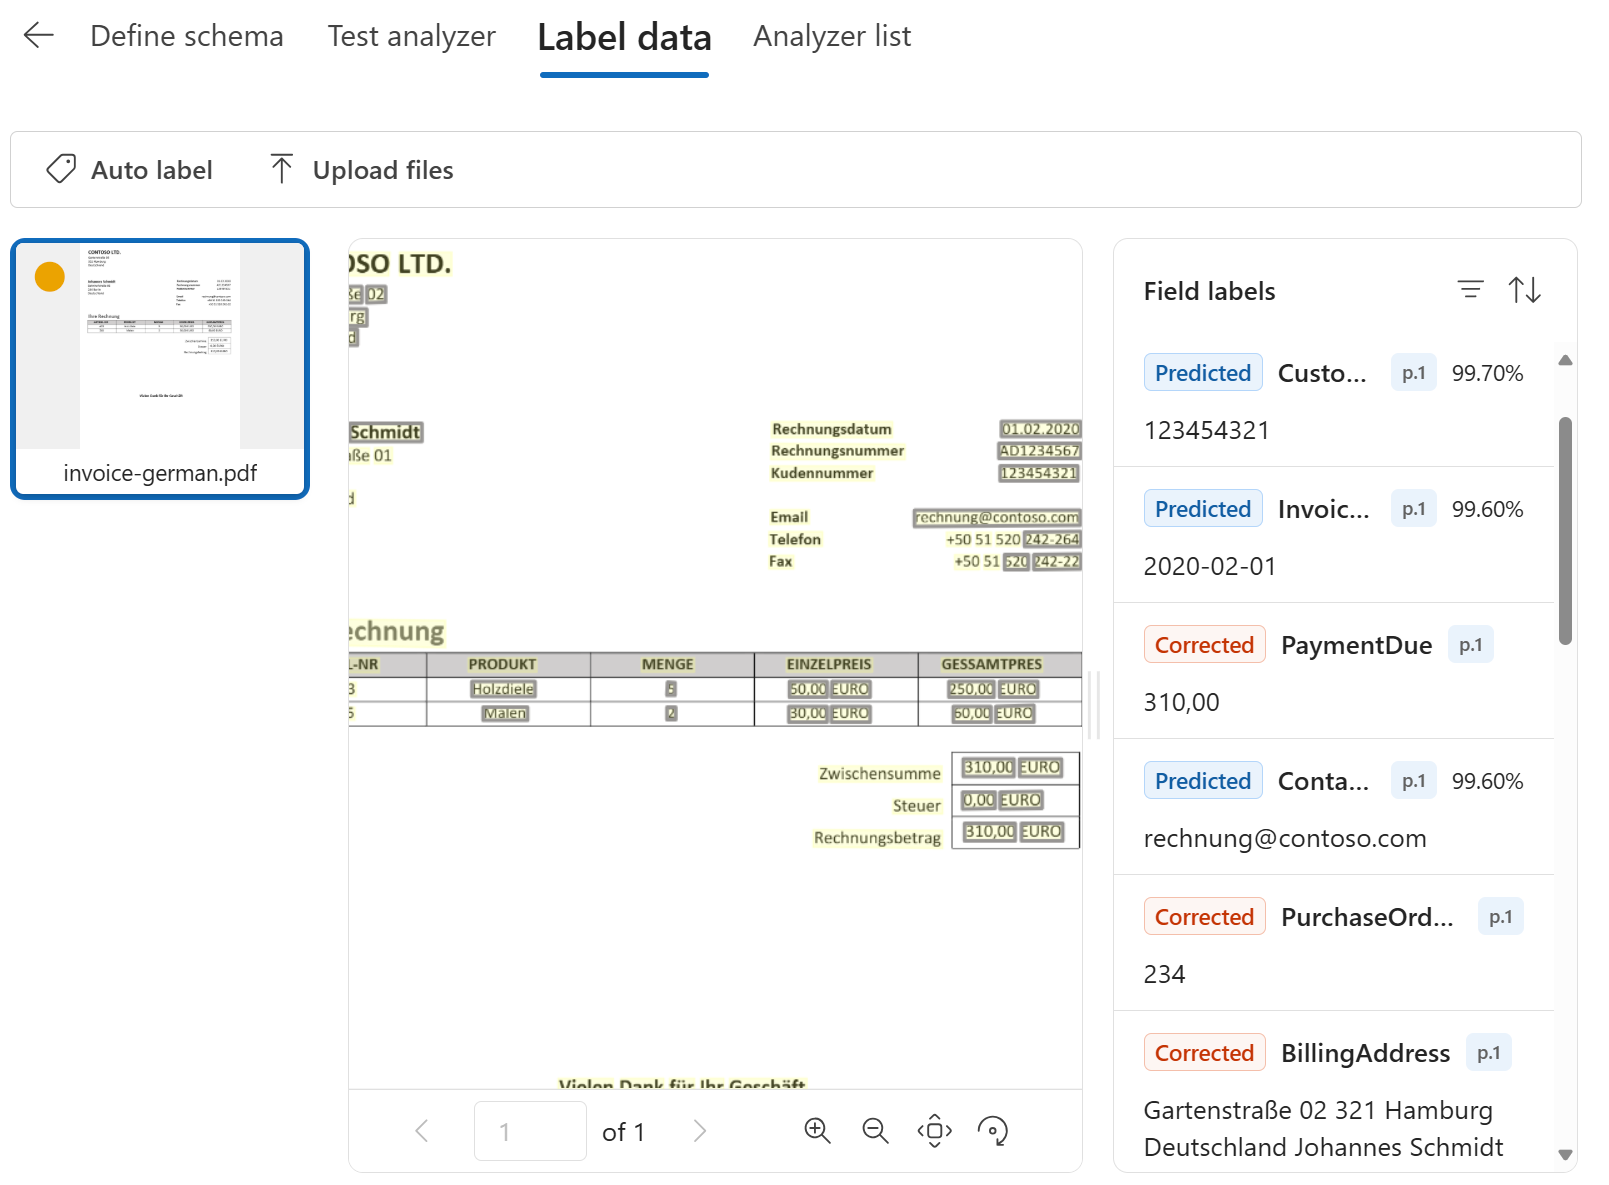This screenshot has height=1185, width=1609.
Task: Open the Test analyzer tab
Action: 411,36
